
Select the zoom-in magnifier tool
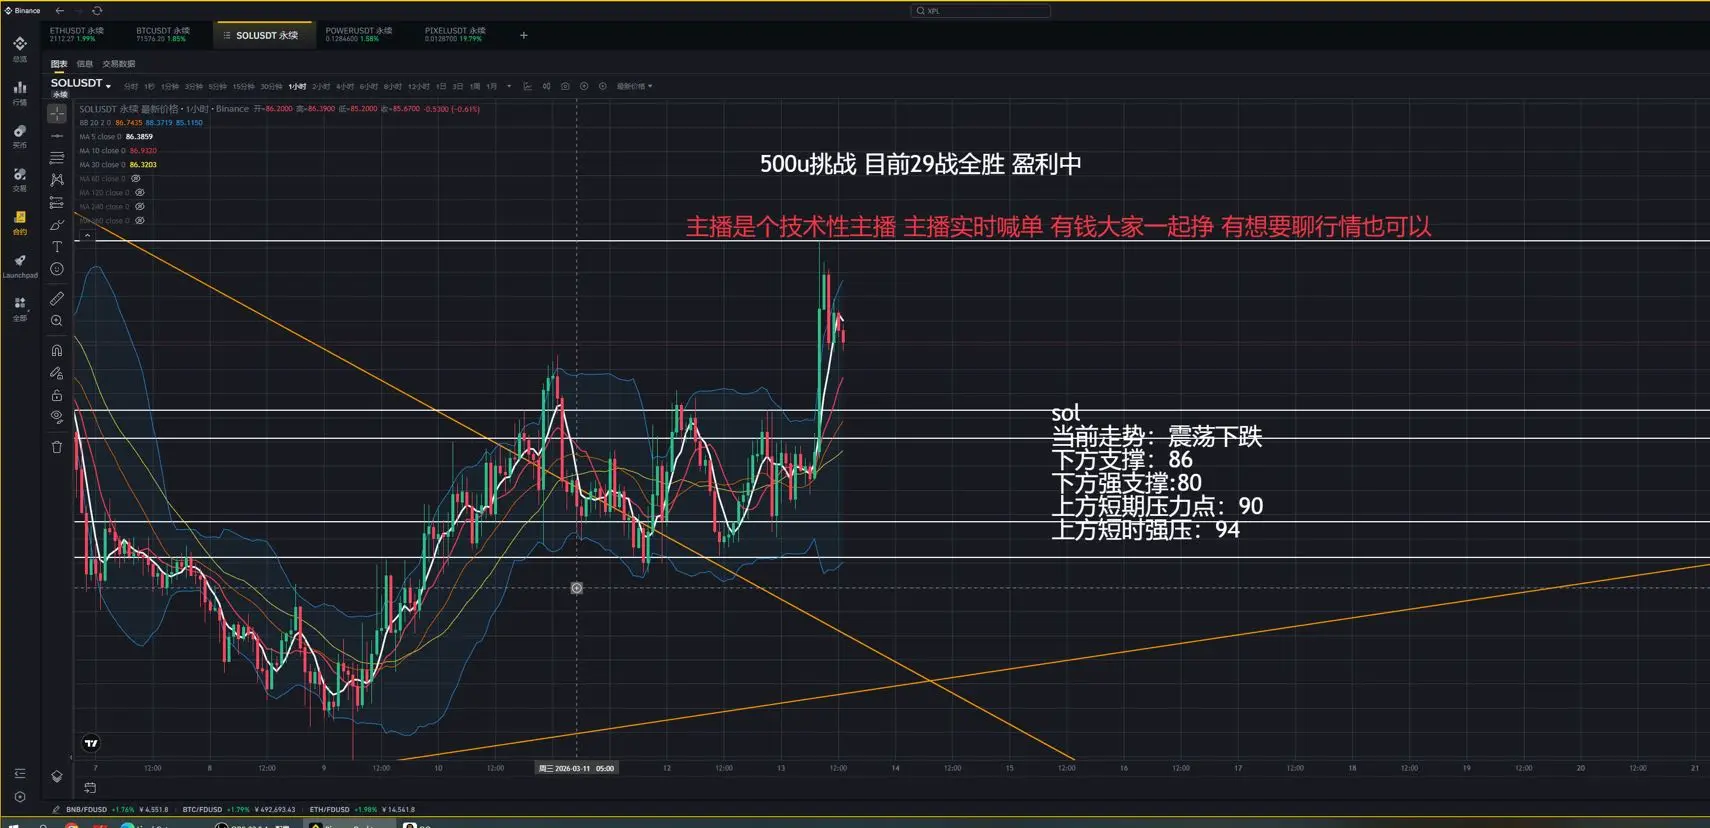click(57, 321)
